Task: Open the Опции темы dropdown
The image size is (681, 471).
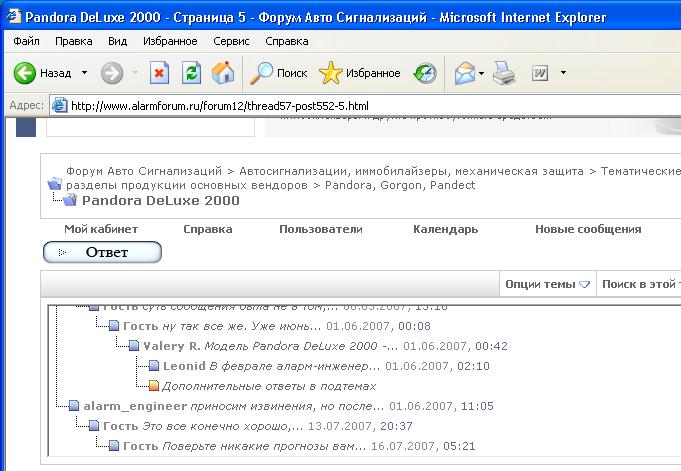Action: [x=548, y=284]
